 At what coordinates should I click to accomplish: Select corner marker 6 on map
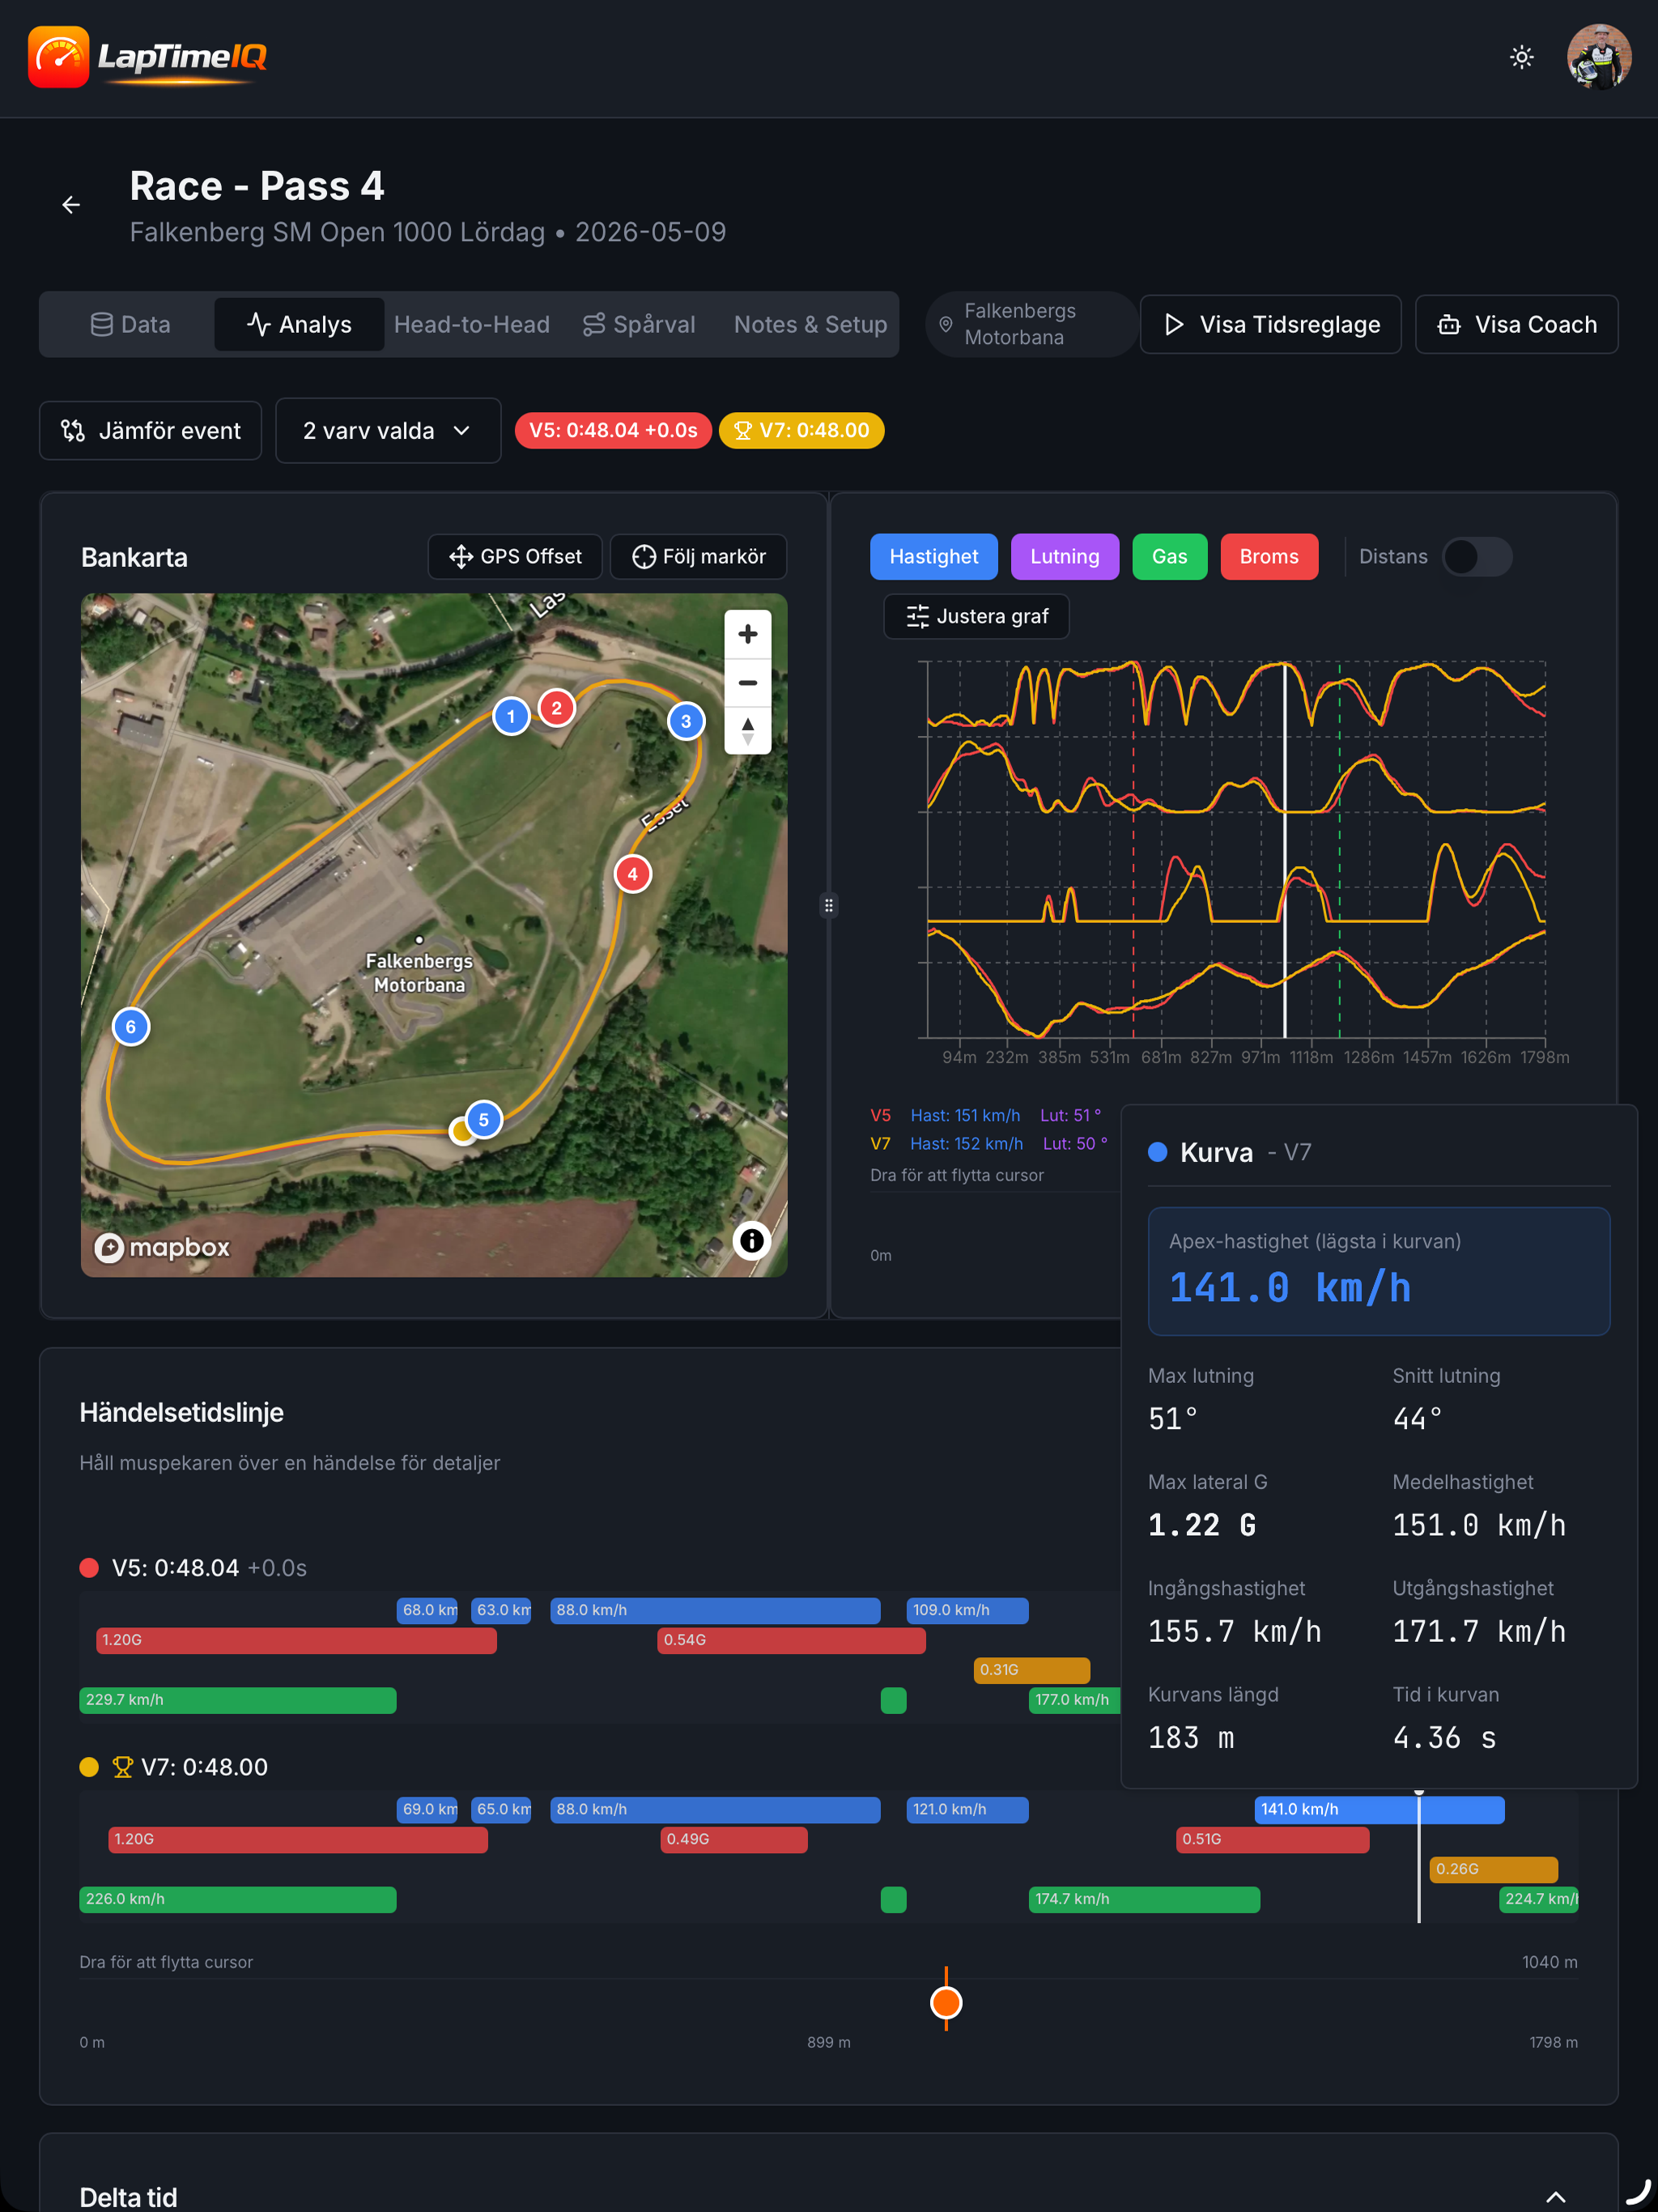coord(131,1027)
